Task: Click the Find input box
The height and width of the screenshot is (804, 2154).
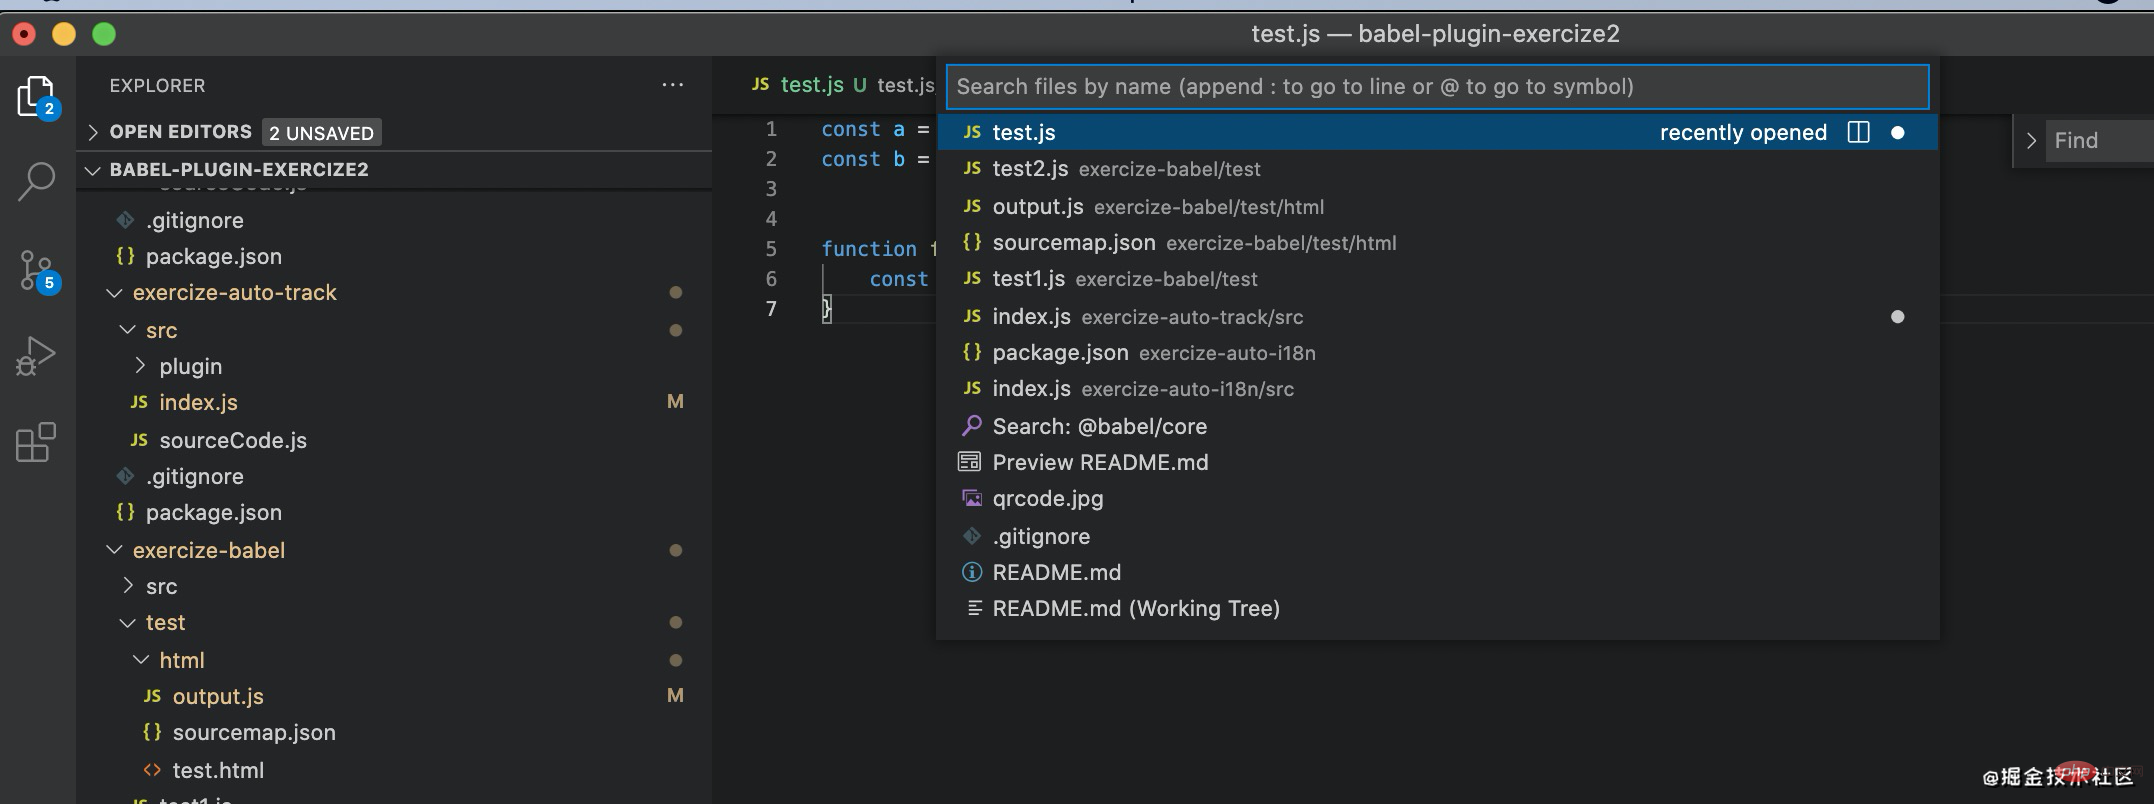Action: coord(2100,141)
